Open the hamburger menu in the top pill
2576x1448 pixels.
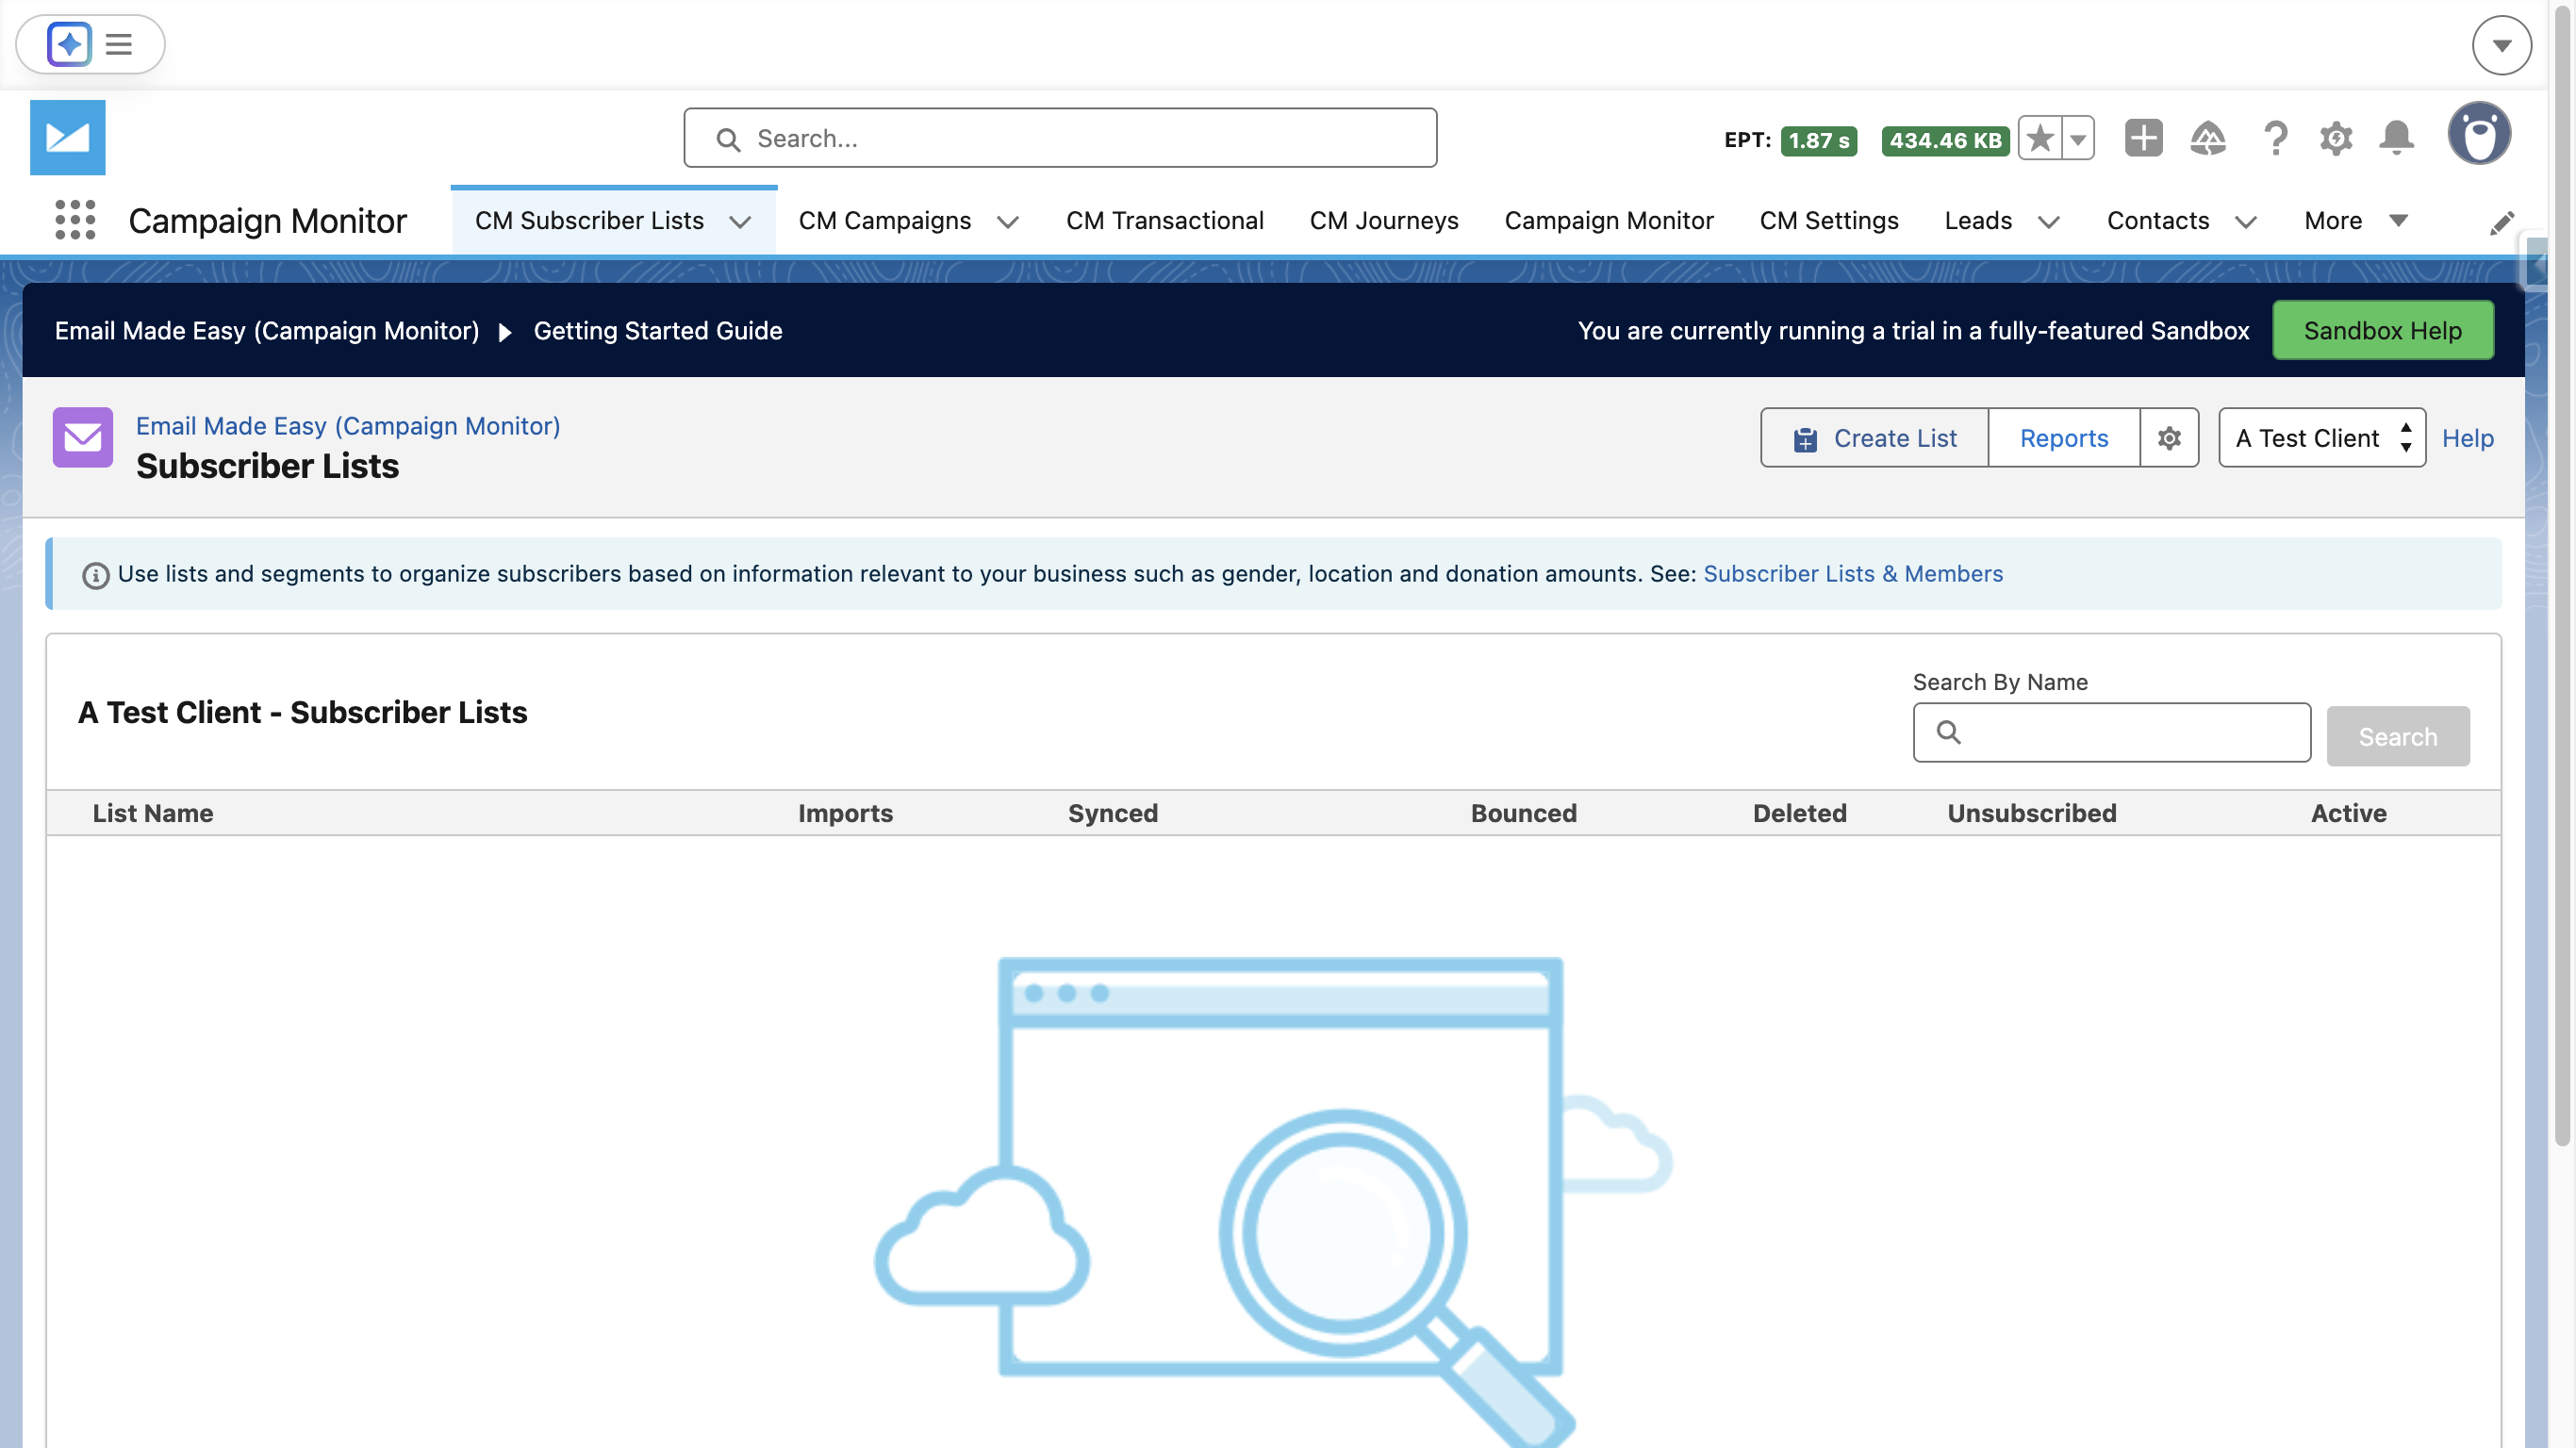[x=119, y=44]
